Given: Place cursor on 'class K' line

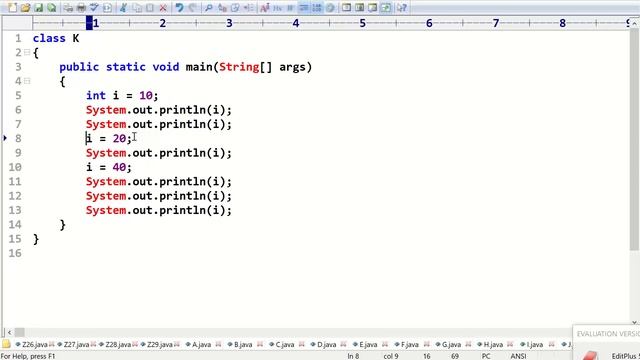Looking at the screenshot, I should click(x=56, y=38).
